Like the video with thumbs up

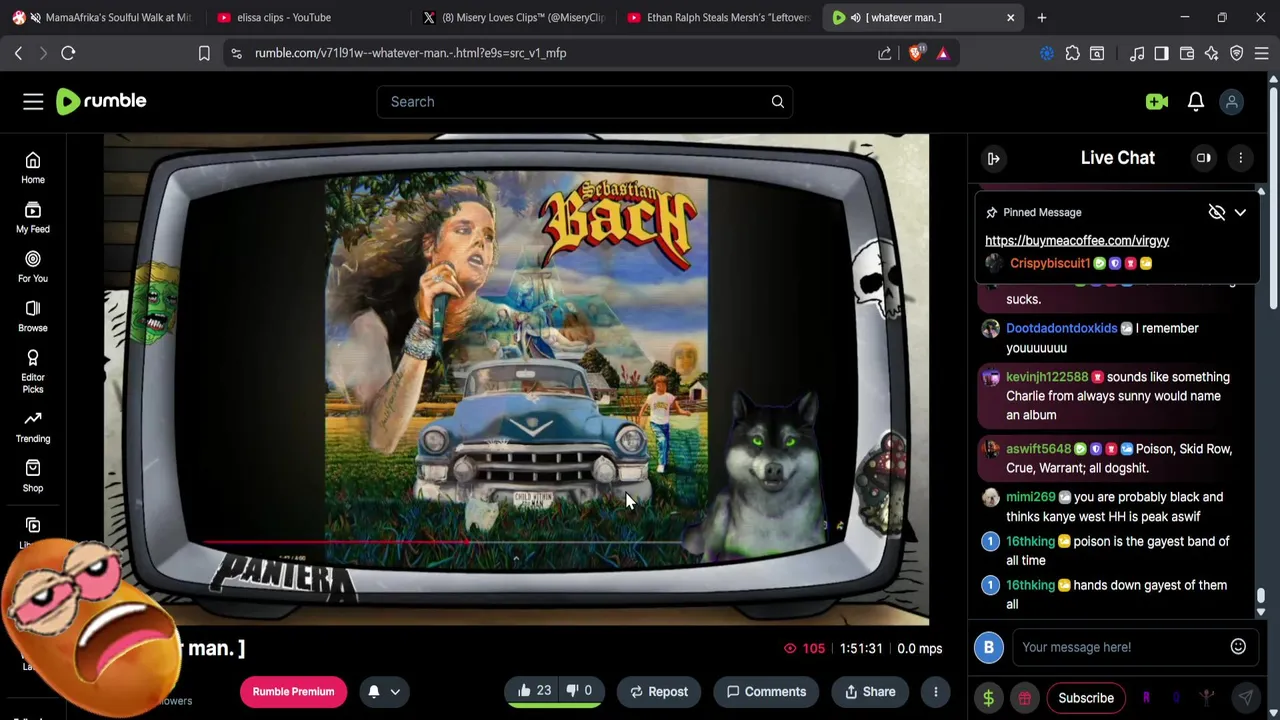[x=534, y=691]
